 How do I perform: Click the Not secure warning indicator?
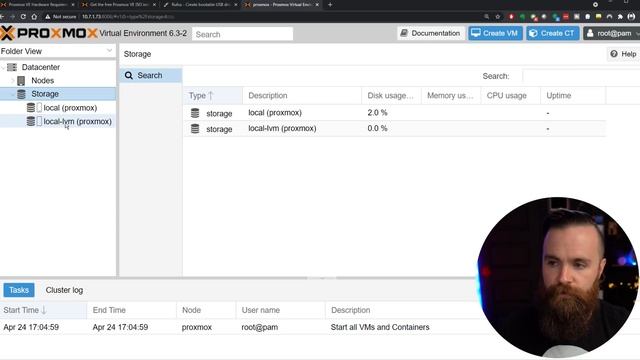60,17
